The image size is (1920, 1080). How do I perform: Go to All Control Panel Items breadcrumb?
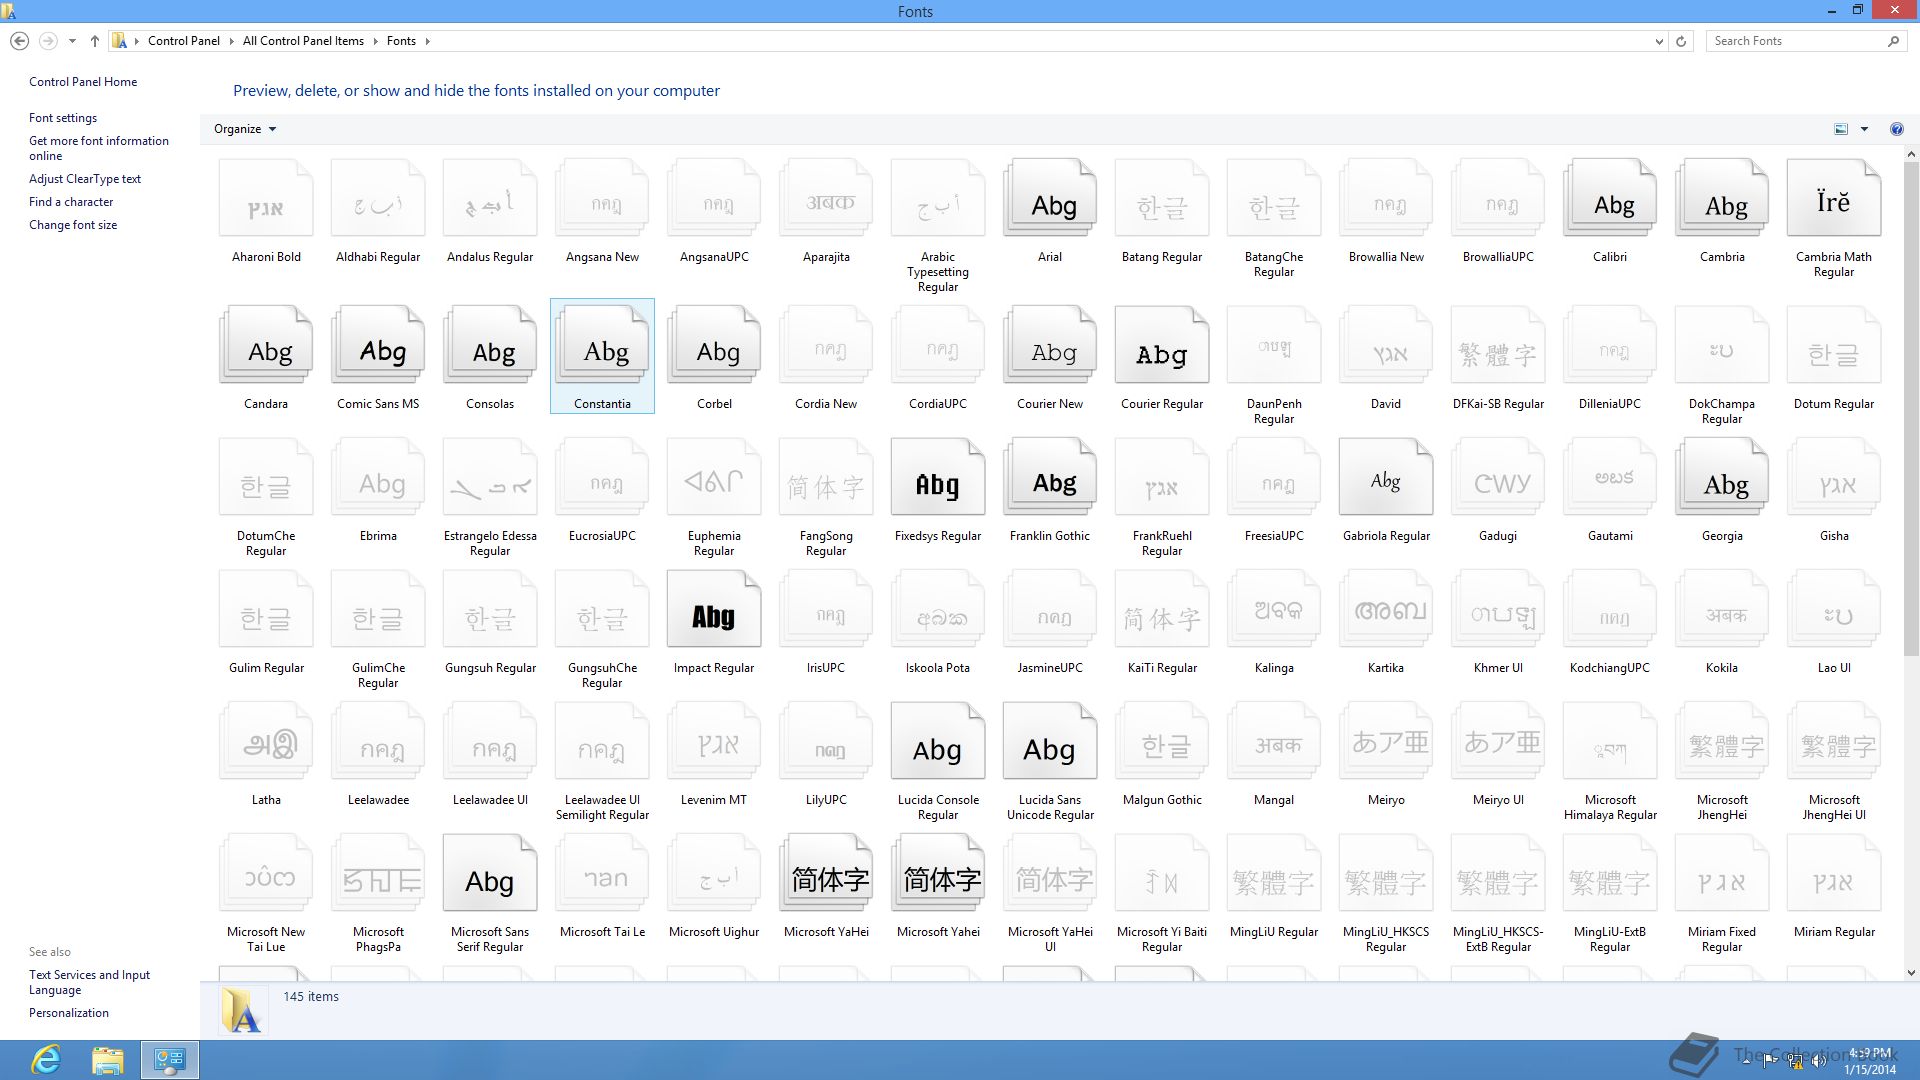pyautogui.click(x=303, y=41)
